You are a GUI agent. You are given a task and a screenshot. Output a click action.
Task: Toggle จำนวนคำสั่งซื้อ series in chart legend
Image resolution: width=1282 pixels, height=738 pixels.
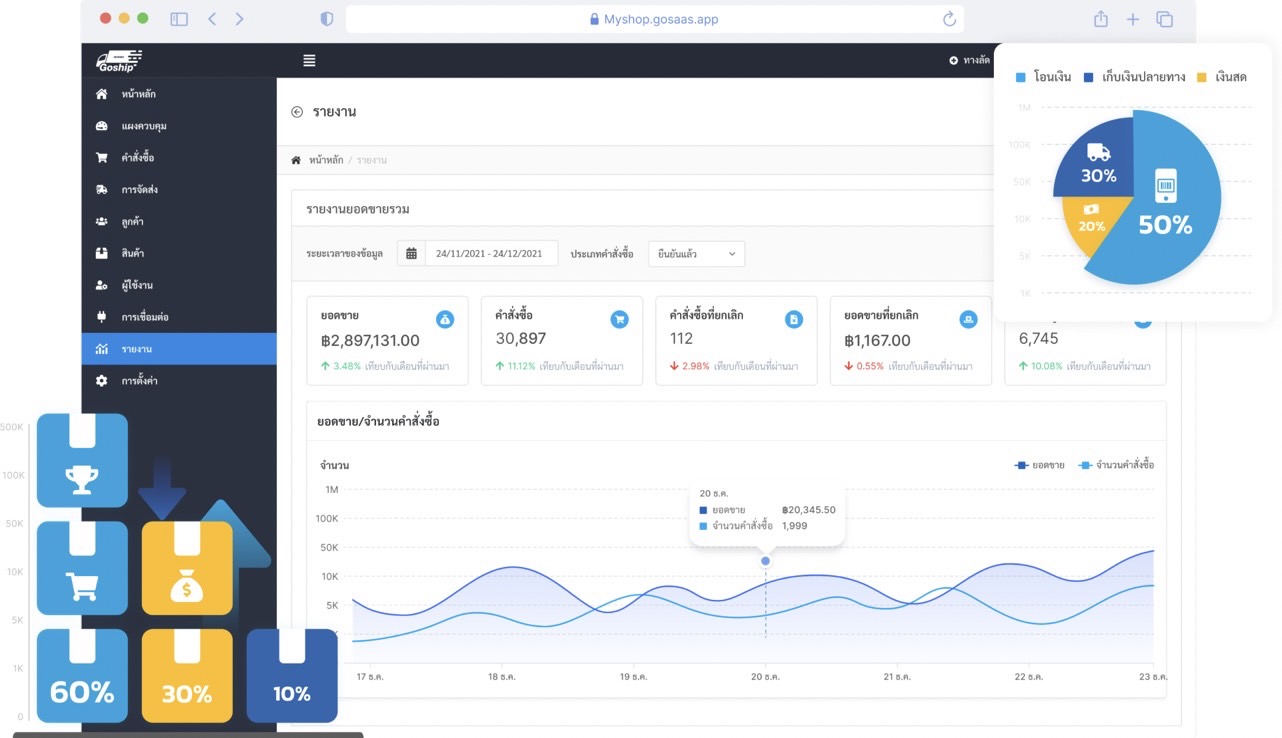coord(1117,465)
